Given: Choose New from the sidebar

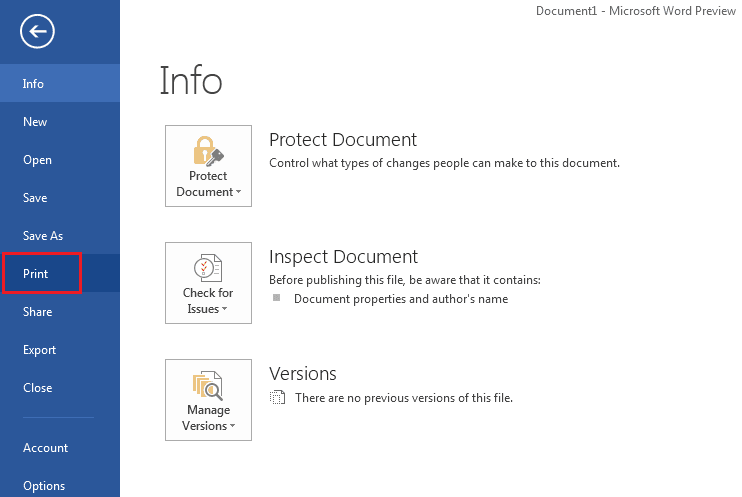Looking at the screenshot, I should [60, 122].
